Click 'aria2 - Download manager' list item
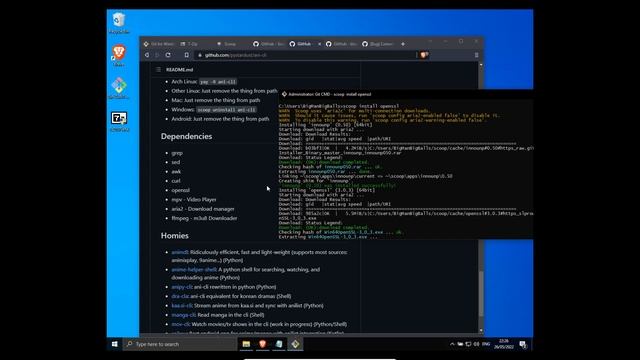The height and width of the screenshot is (360, 640). click(203, 209)
